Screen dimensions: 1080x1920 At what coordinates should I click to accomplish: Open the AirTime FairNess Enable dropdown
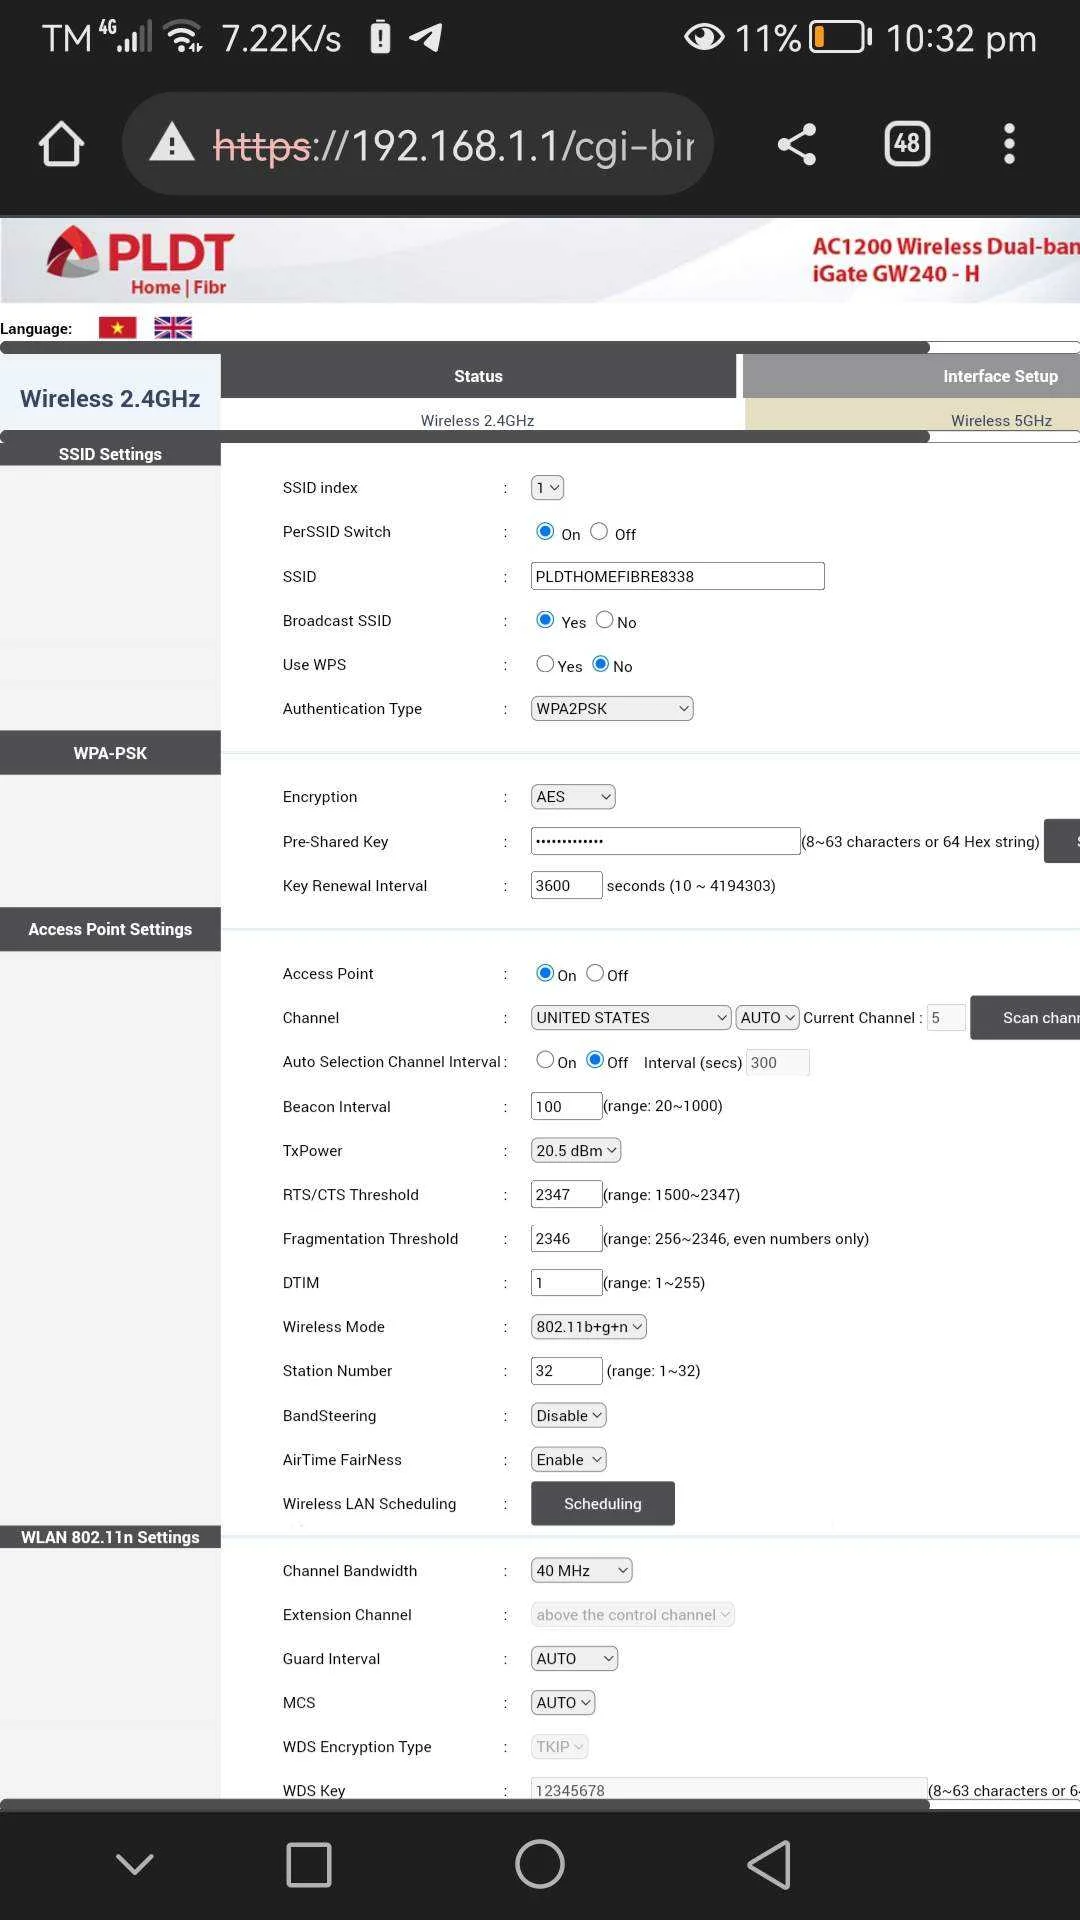[569, 1460]
